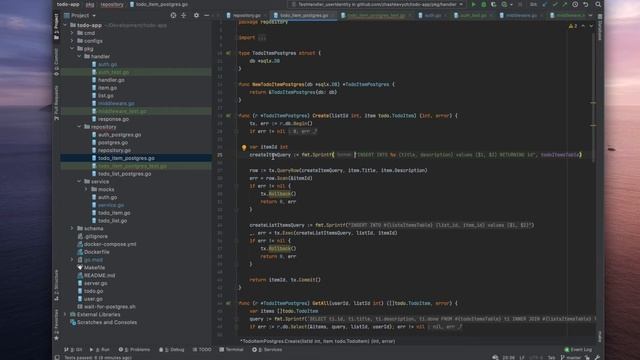Open Event Log in status bar

578,350
